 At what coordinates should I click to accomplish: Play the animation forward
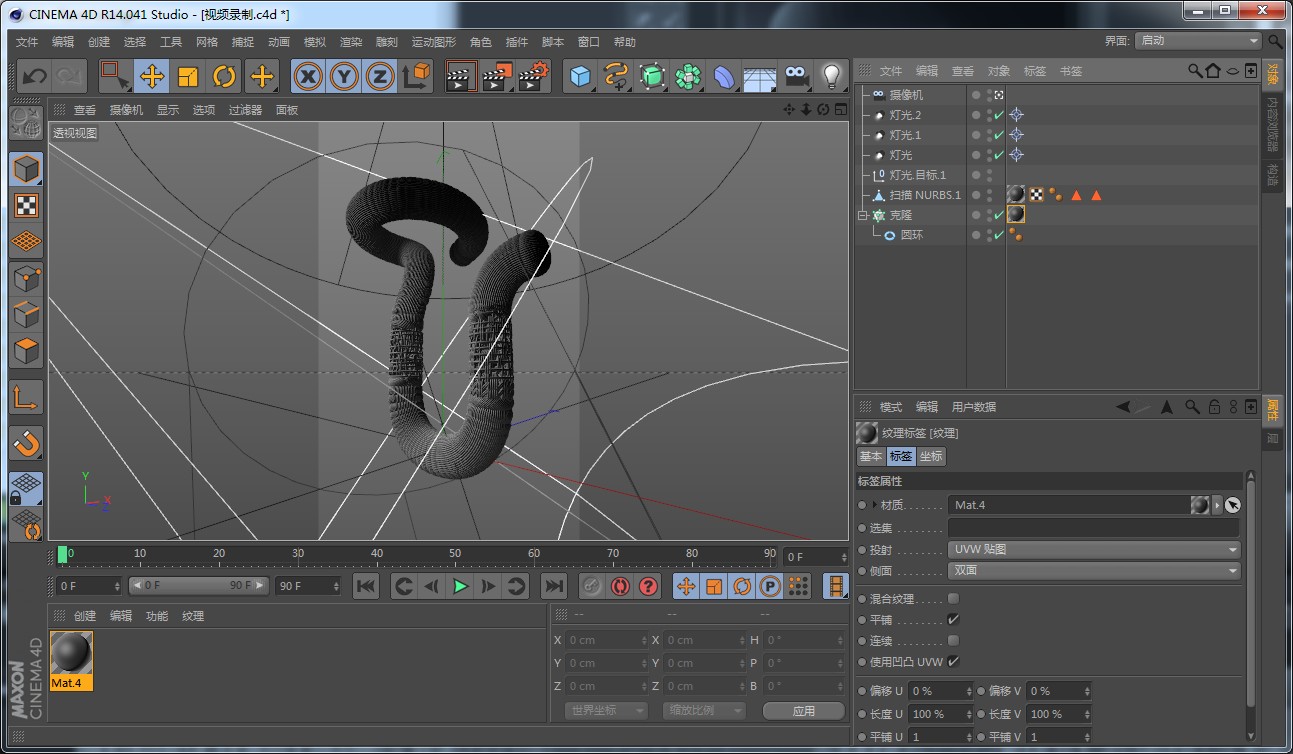[x=460, y=586]
